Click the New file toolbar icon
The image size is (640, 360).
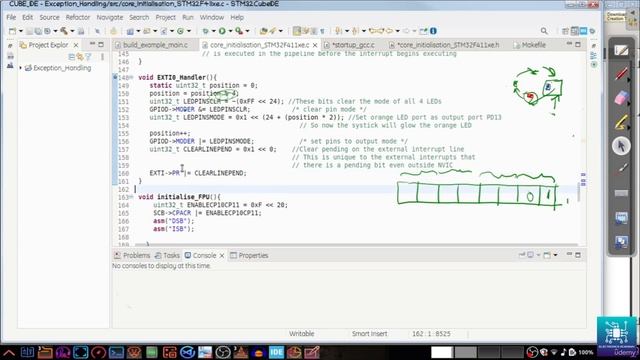tap(12, 31)
